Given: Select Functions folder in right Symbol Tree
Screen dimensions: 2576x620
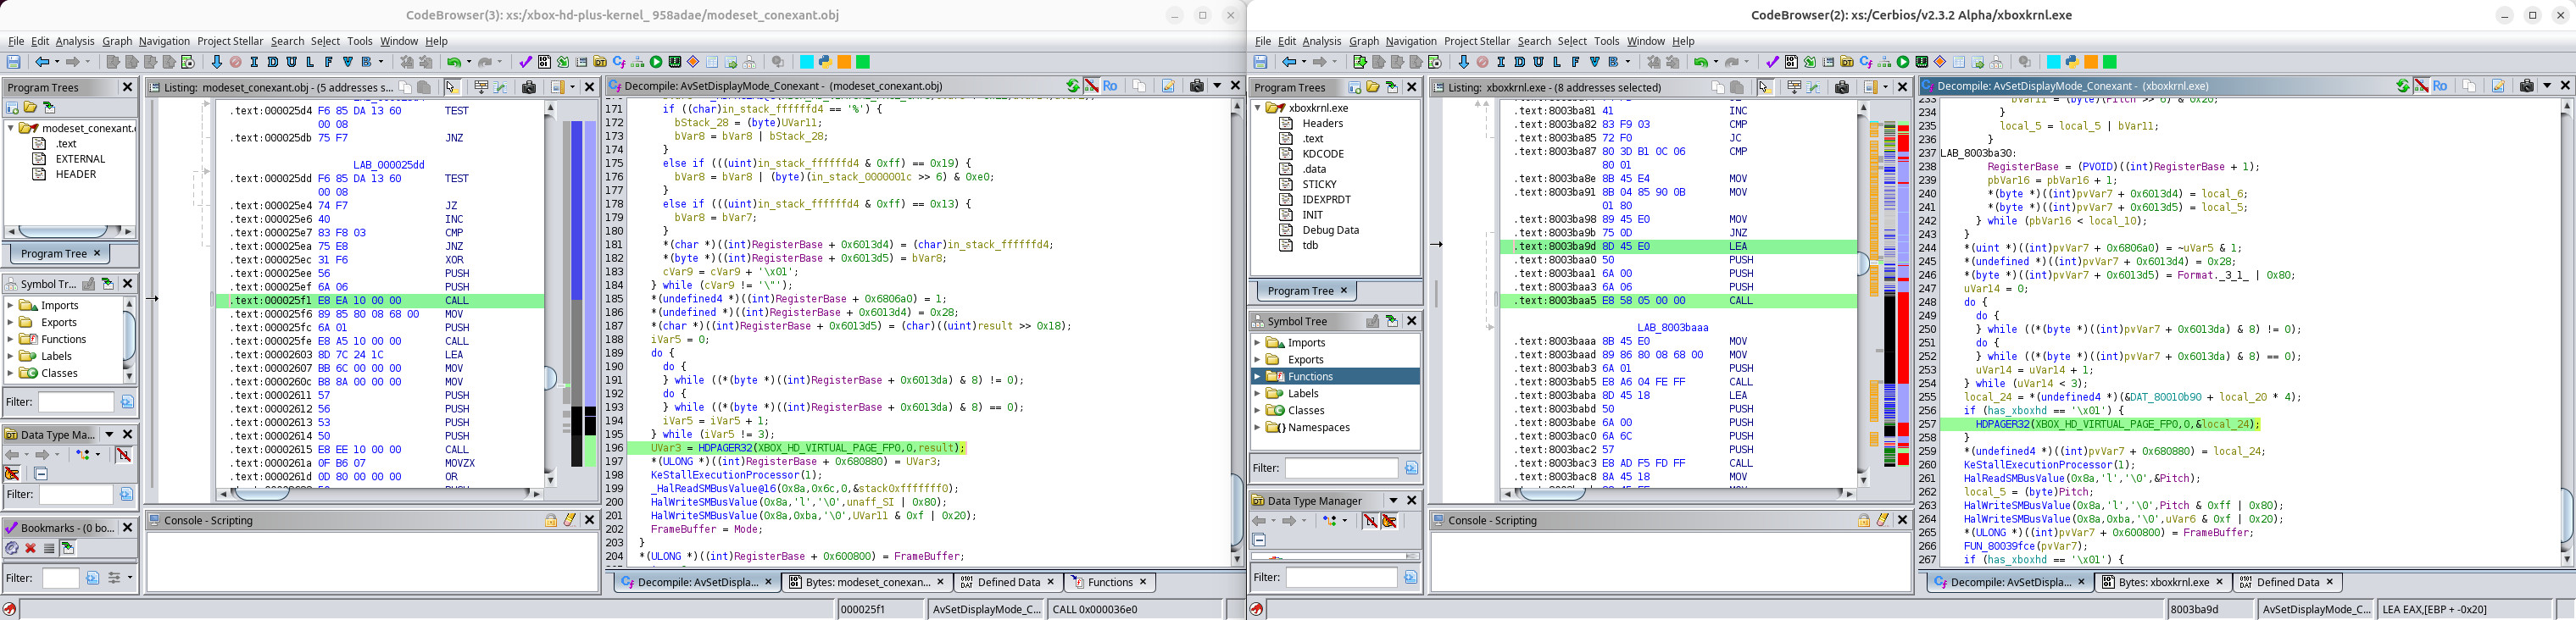Looking at the screenshot, I should pyautogui.click(x=1310, y=377).
